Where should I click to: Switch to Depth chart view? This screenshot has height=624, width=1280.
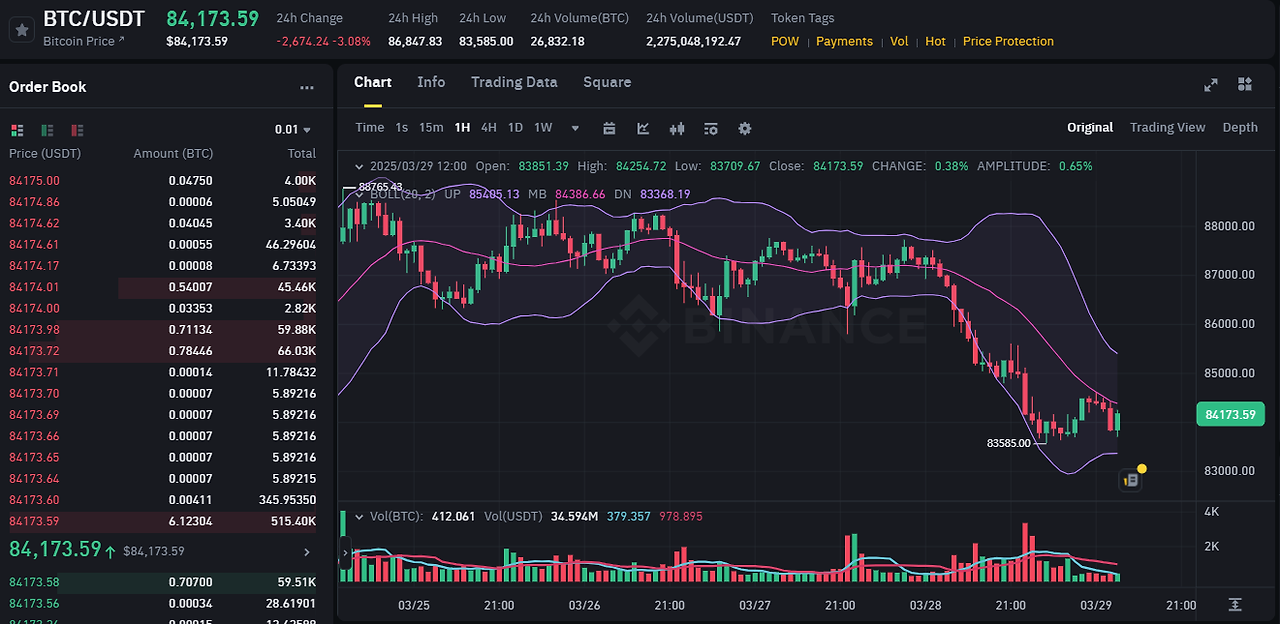click(1240, 127)
